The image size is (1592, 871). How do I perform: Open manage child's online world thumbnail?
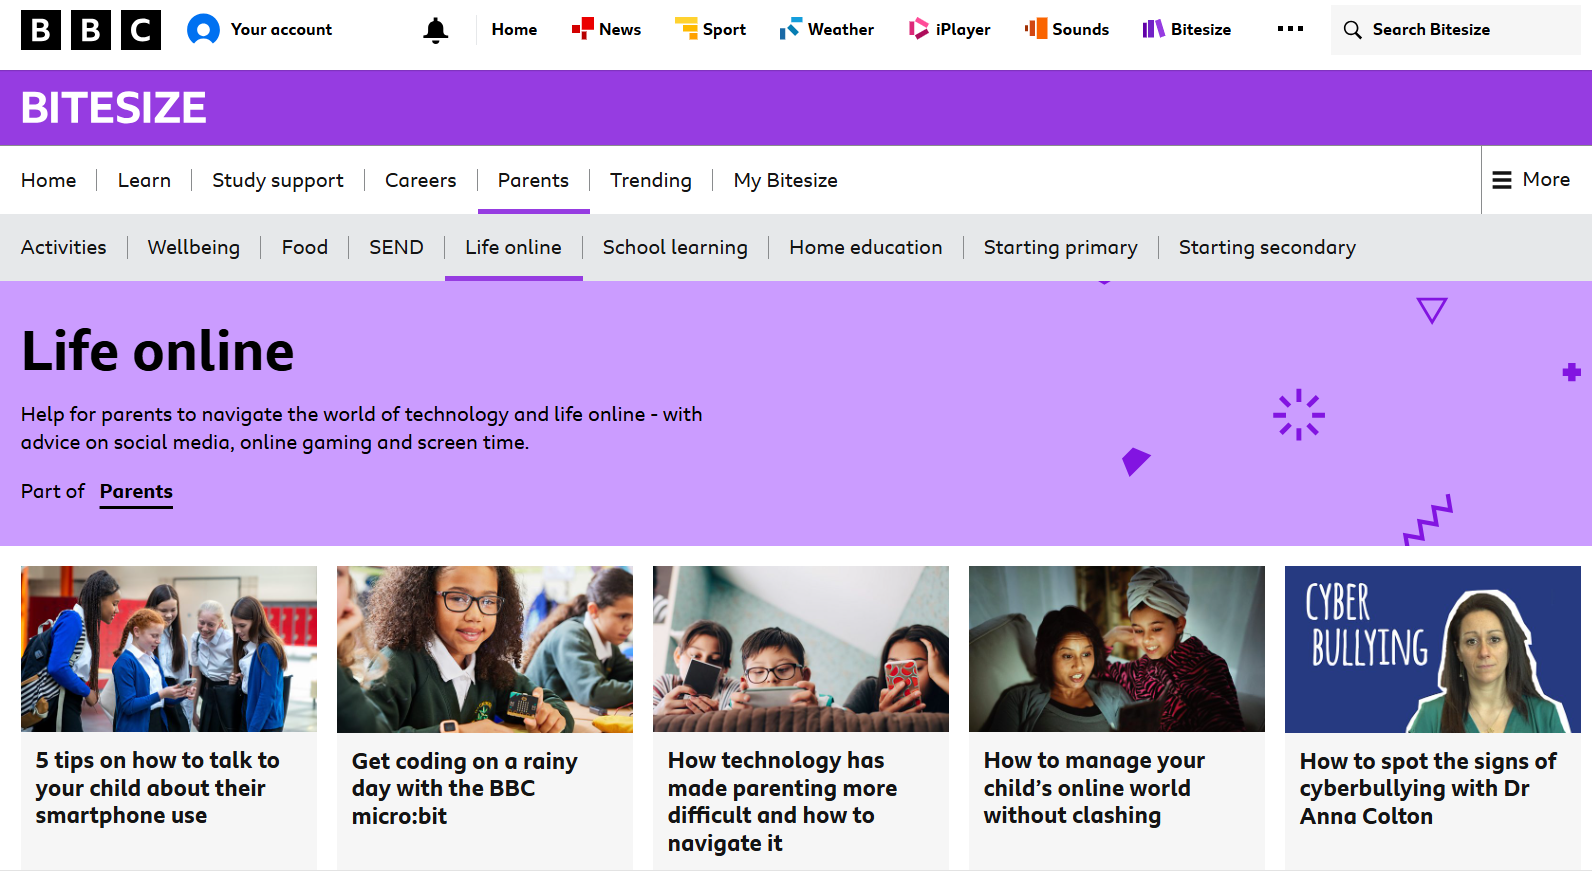coord(1117,649)
